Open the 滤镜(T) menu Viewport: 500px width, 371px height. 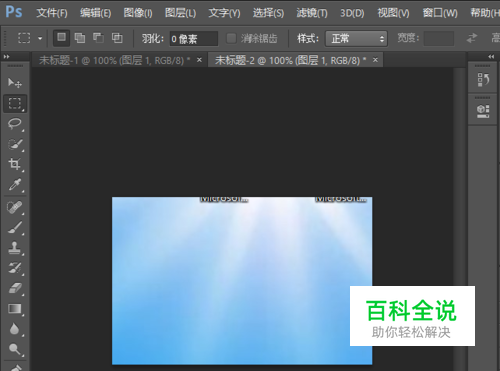[312, 13]
